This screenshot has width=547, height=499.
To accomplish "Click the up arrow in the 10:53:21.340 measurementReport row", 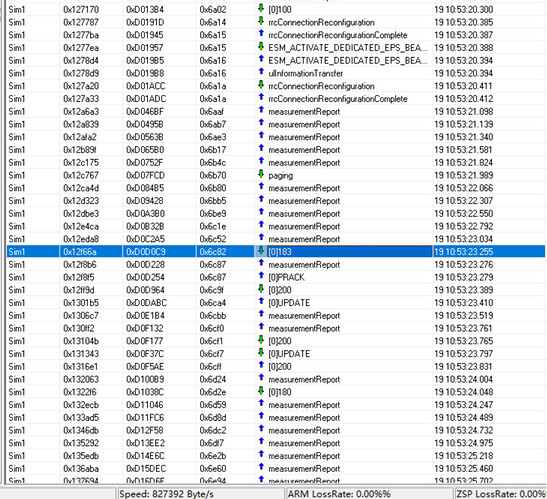I will pyautogui.click(x=261, y=136).
